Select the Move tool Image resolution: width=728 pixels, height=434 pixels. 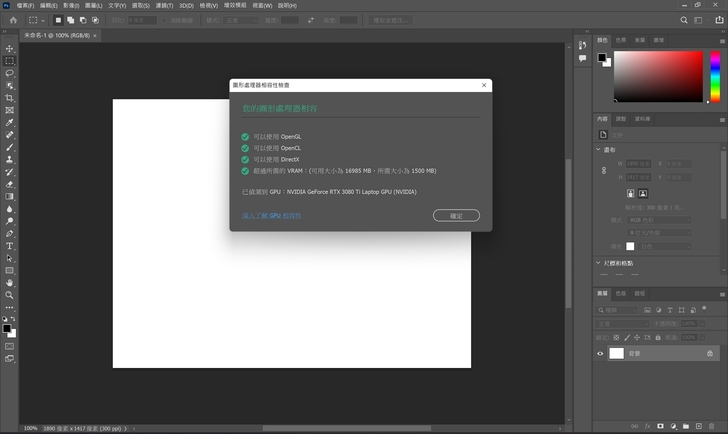[10, 48]
